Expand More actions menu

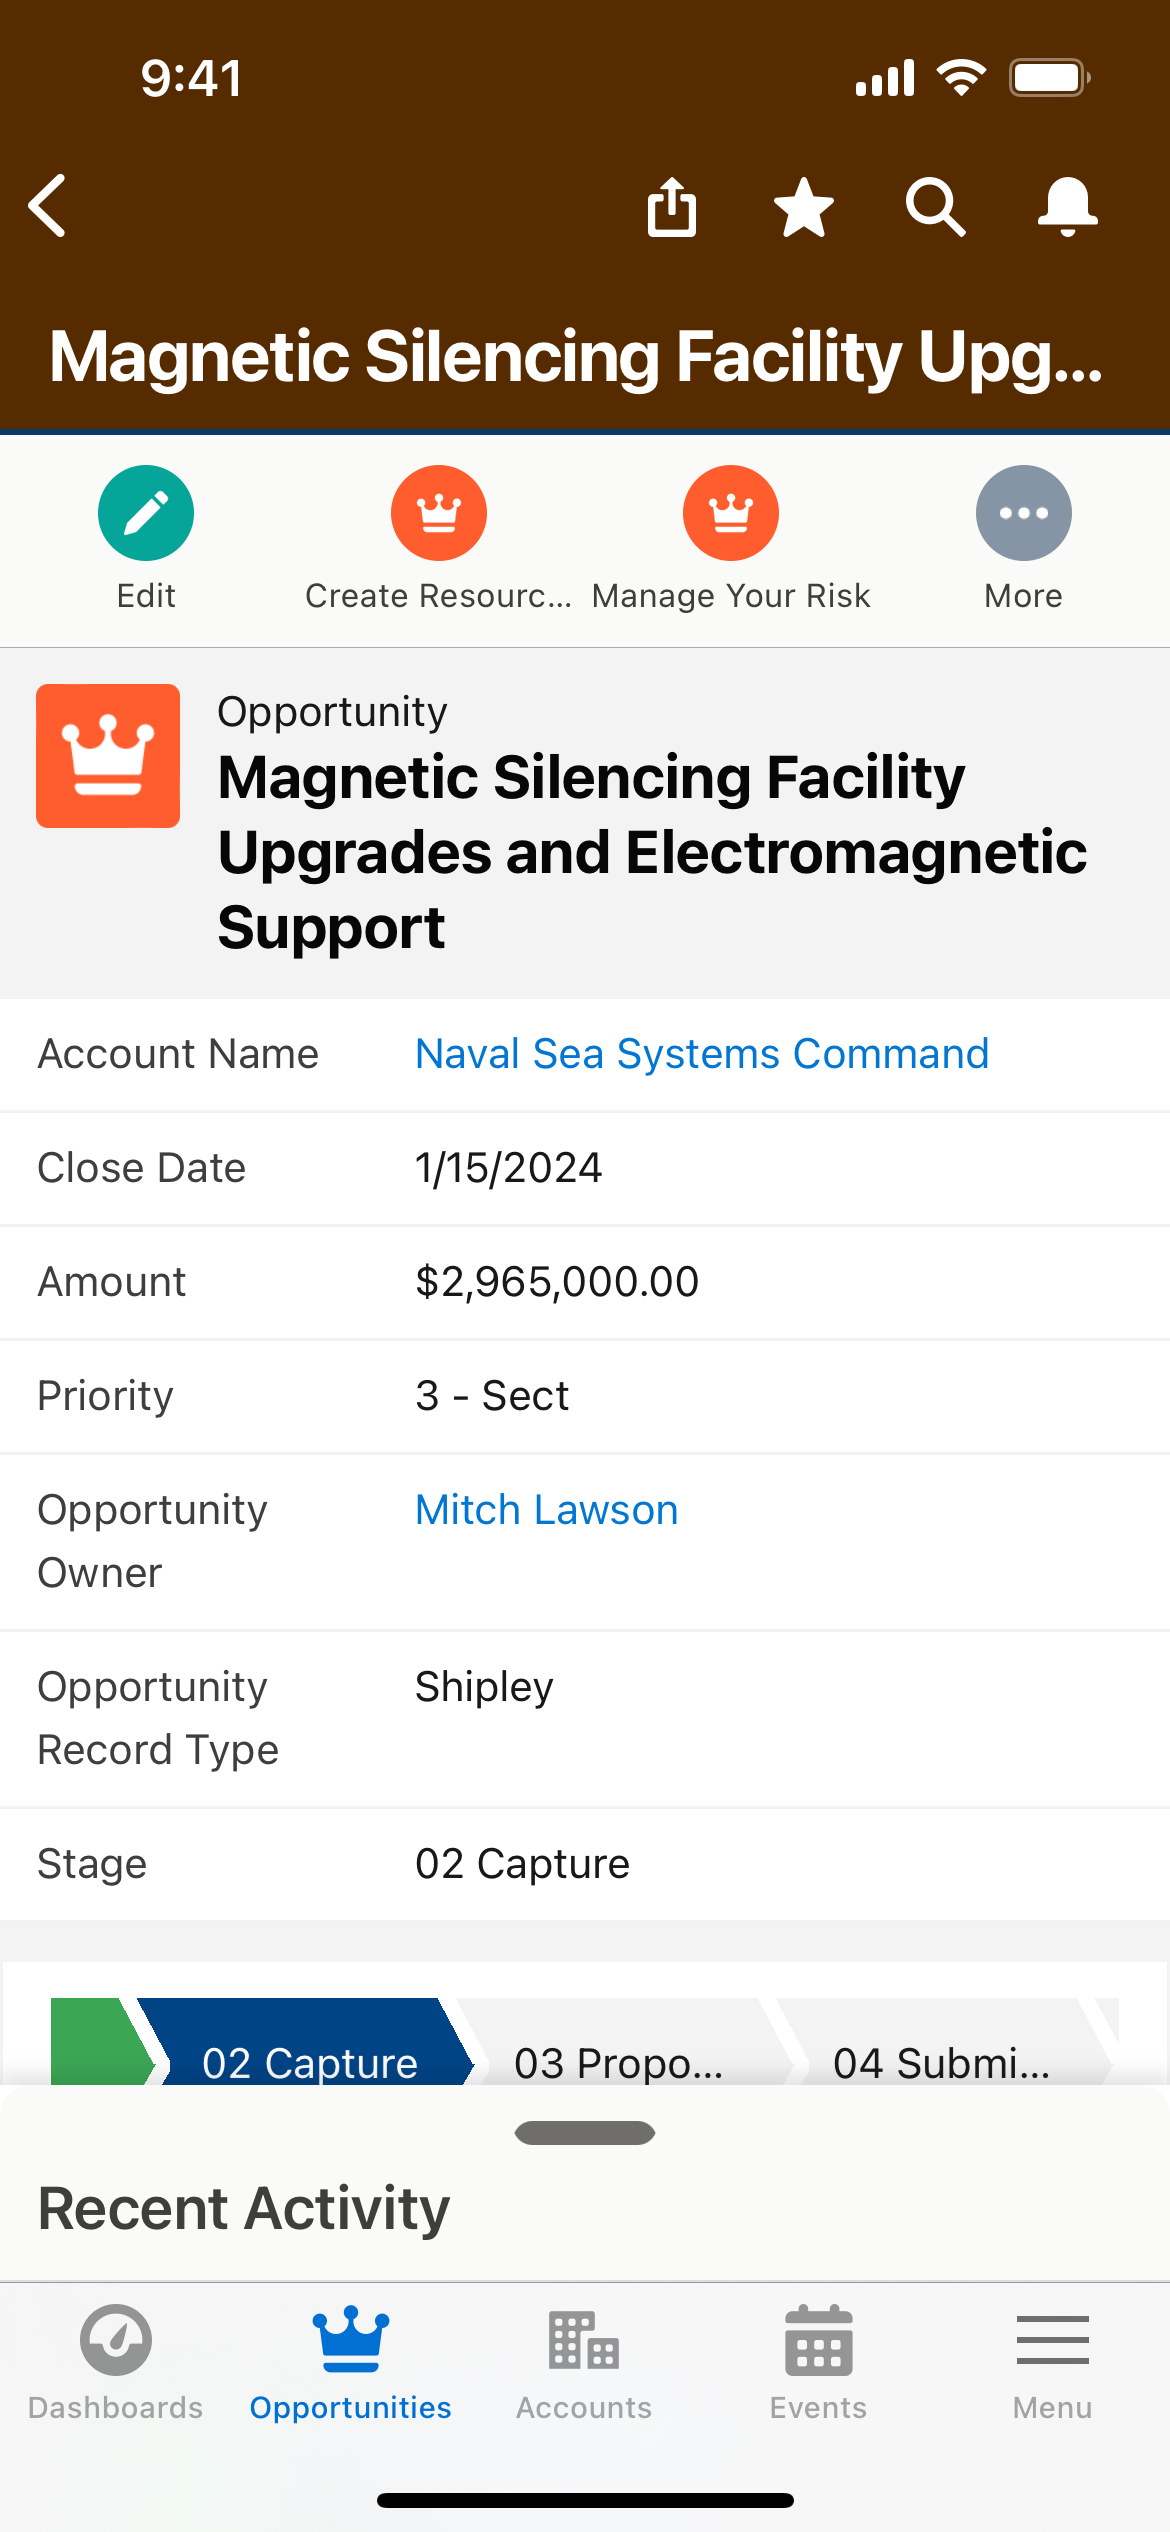[1023, 513]
